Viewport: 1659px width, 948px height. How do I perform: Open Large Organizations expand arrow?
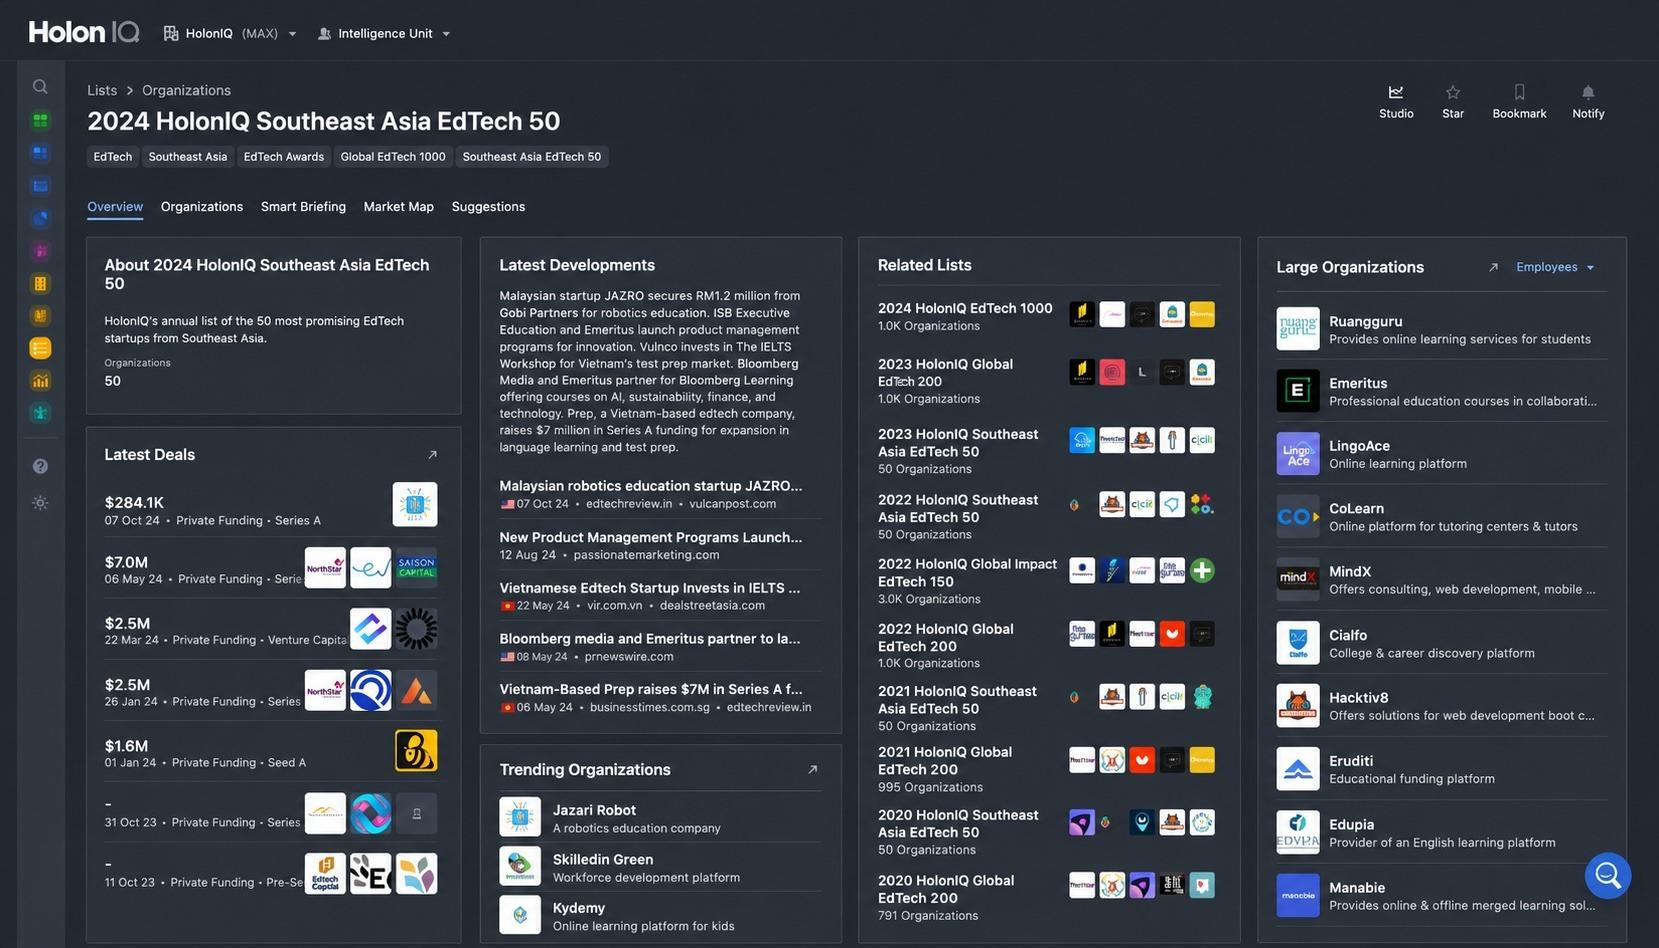(1493, 267)
